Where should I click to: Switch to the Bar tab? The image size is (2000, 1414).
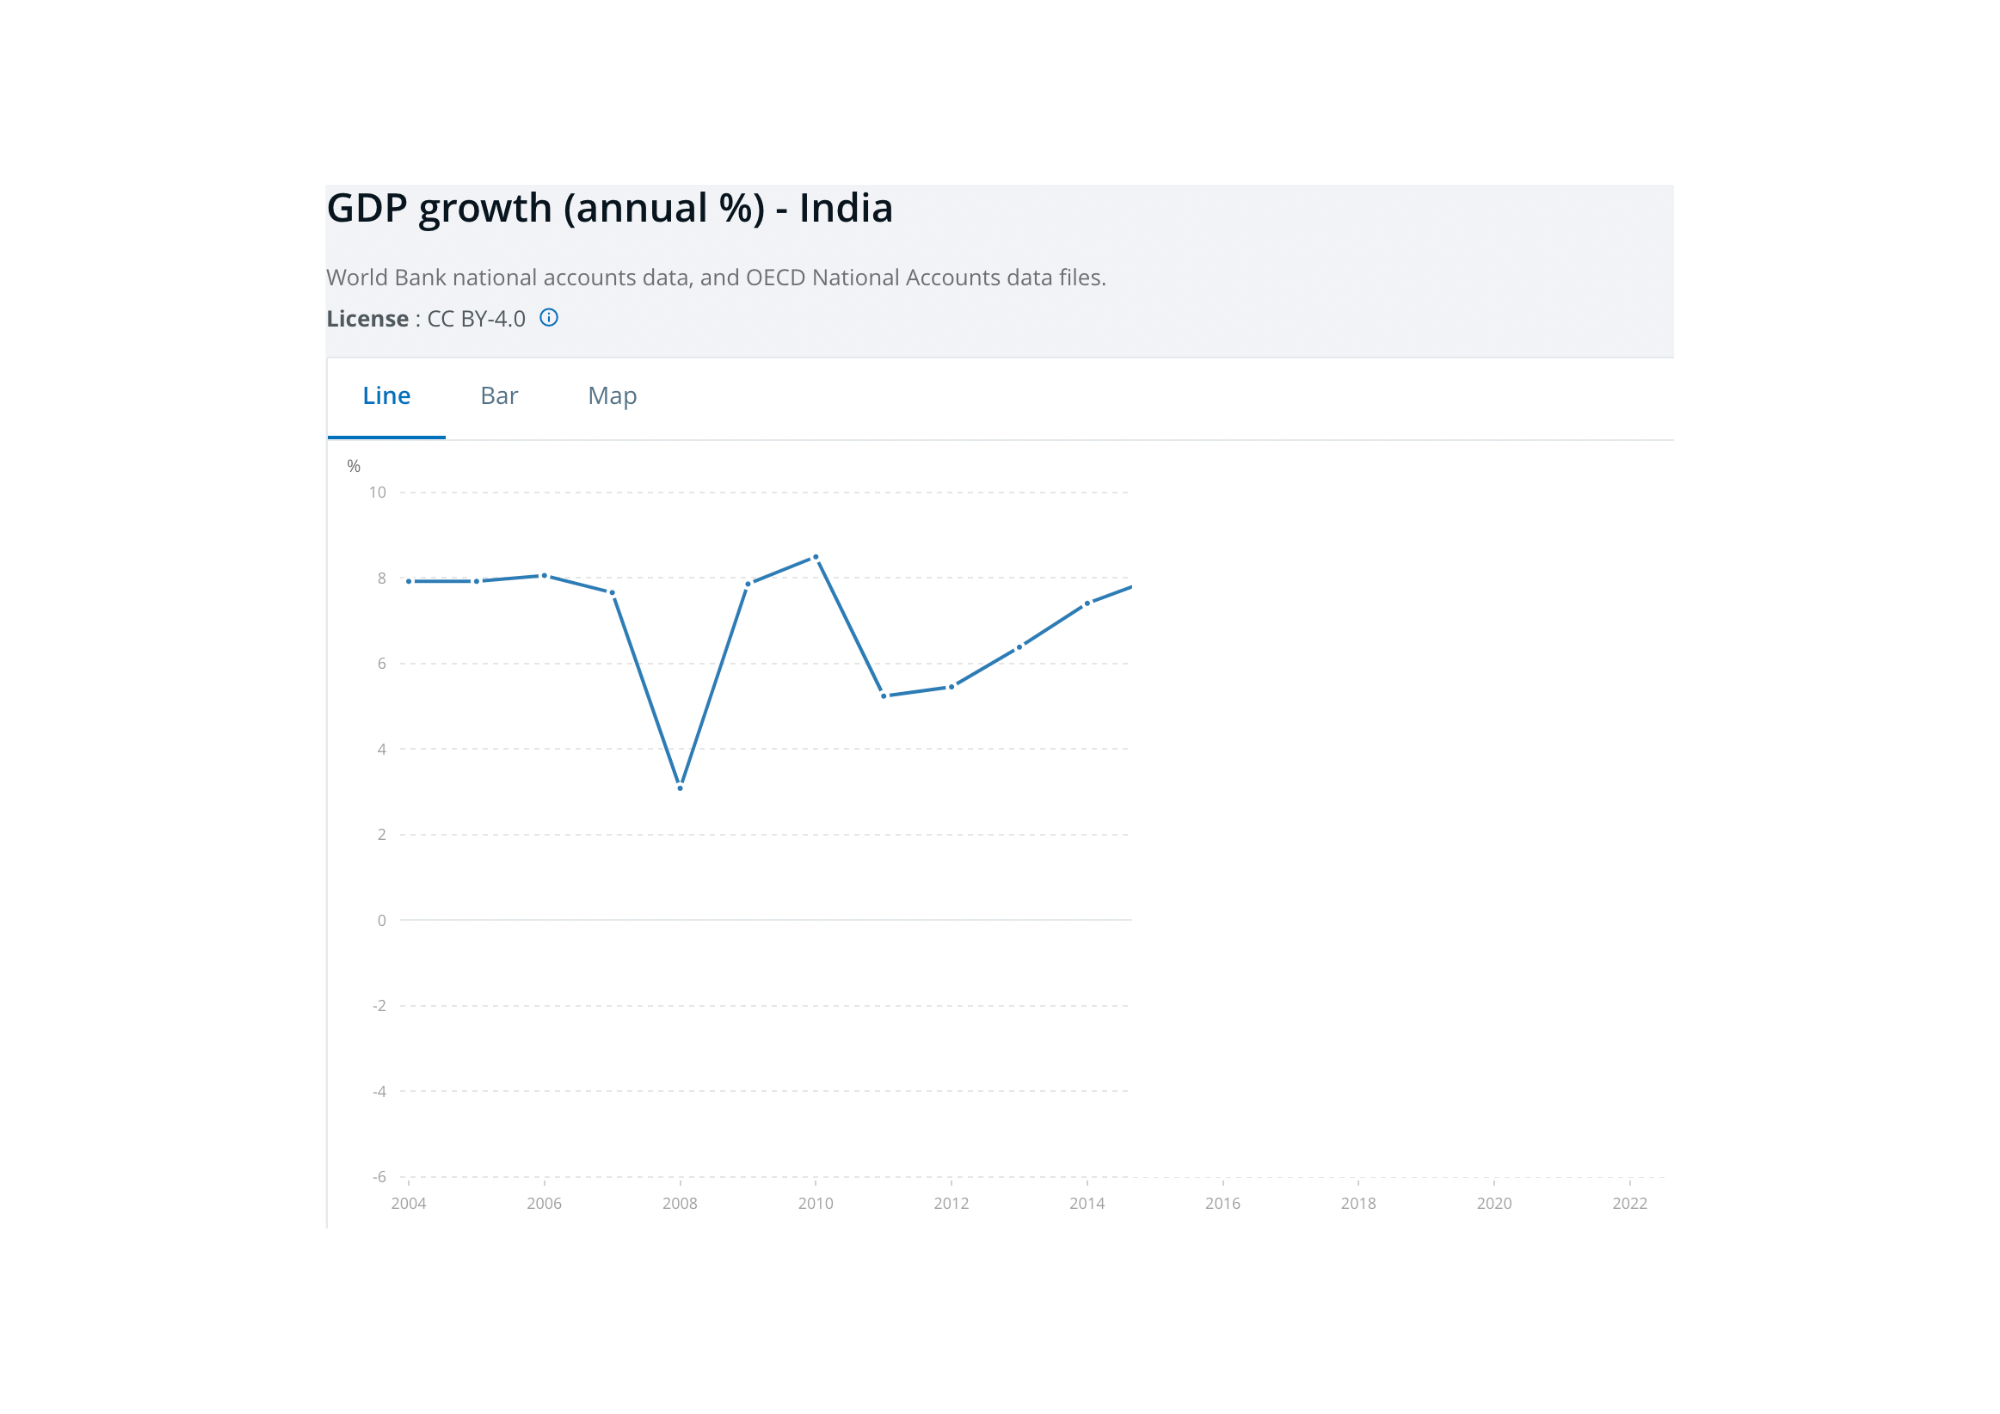(499, 396)
